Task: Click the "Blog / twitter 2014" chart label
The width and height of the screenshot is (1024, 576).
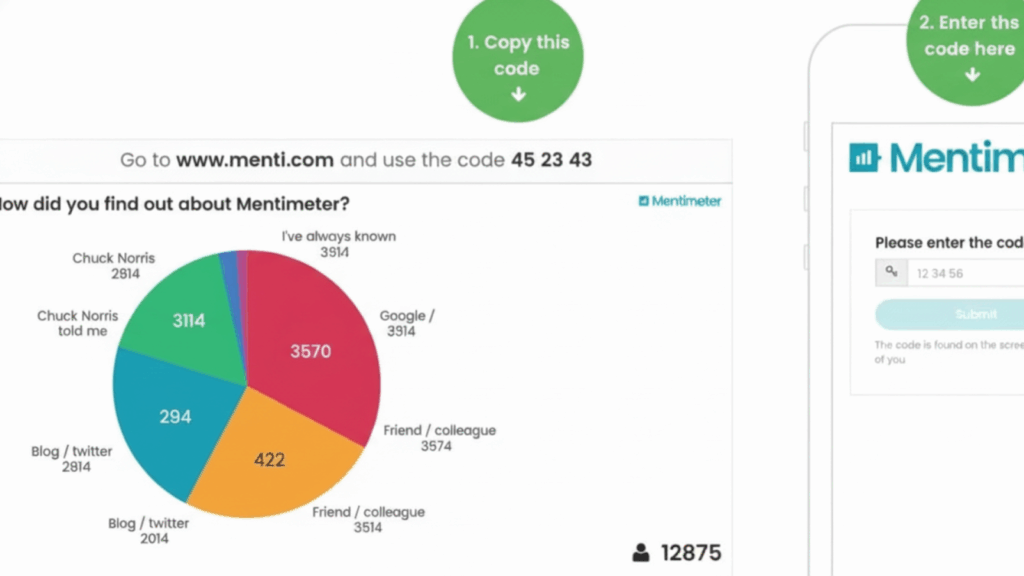Action: click(x=148, y=530)
